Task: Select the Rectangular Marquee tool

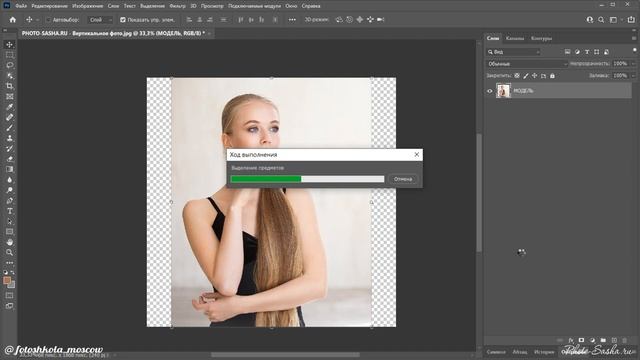Action: pos(9,55)
